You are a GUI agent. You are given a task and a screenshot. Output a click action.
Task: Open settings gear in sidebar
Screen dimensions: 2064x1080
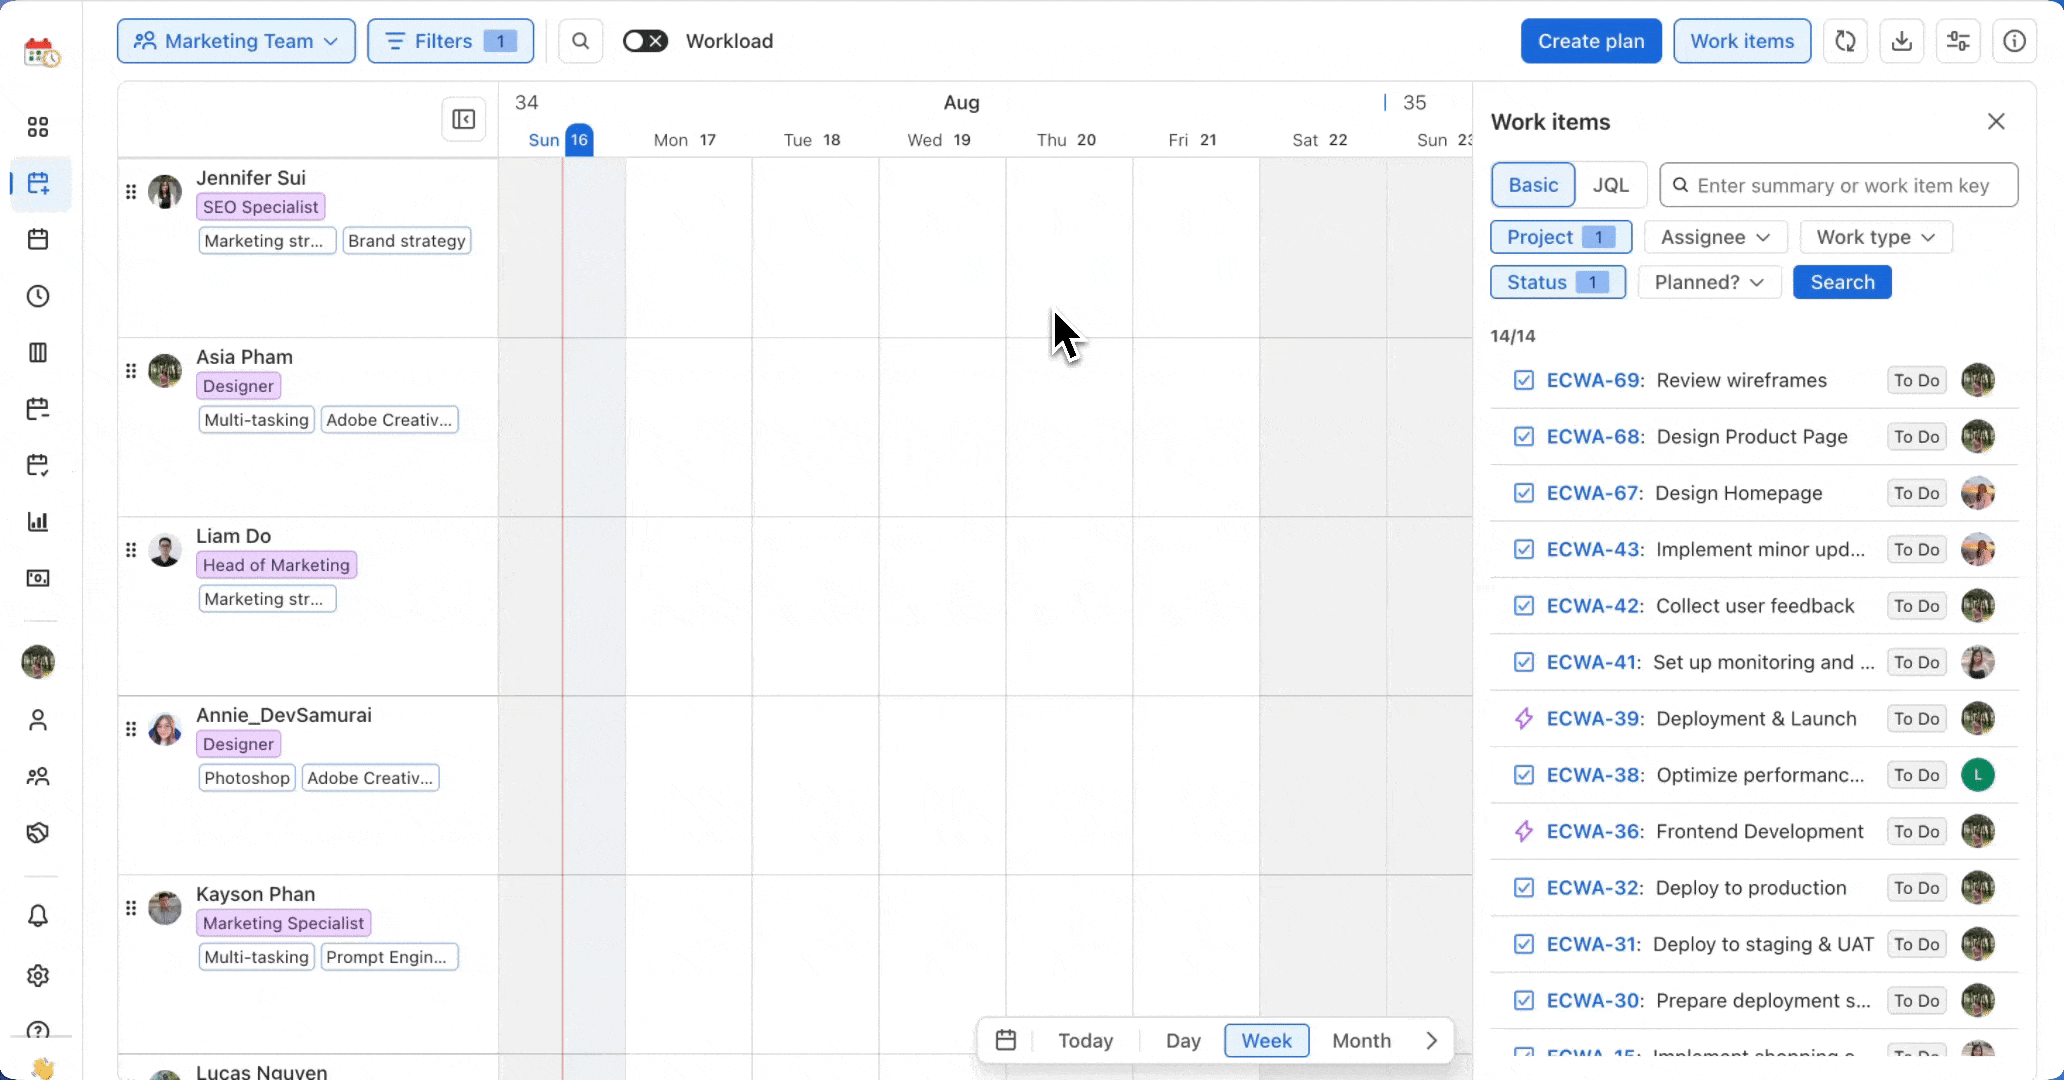tap(38, 975)
